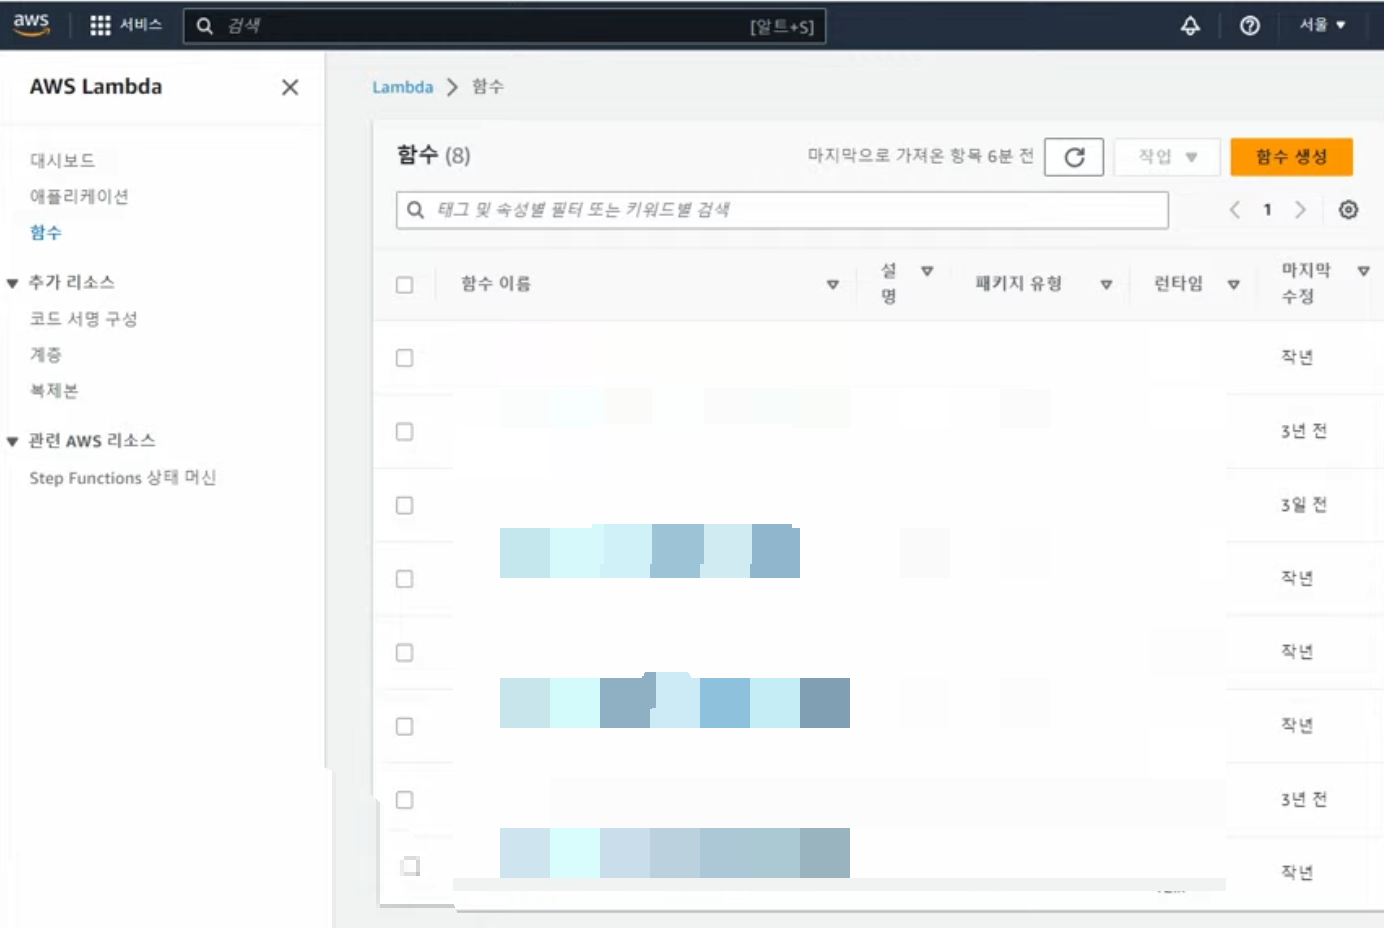Focus the function filter search field

coord(782,210)
